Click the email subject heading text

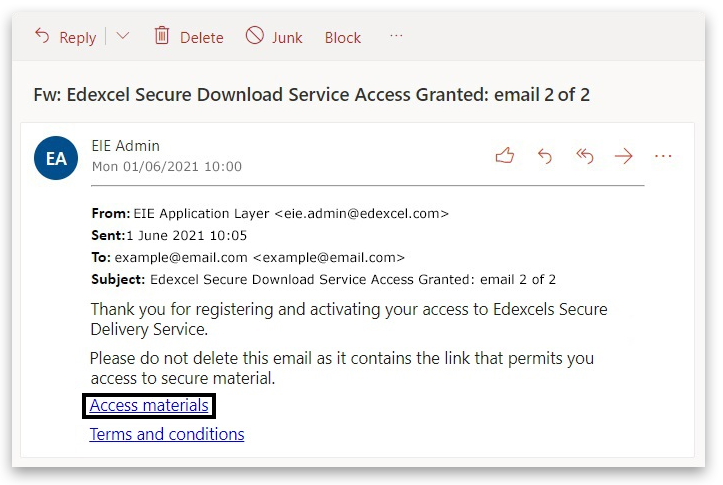(x=312, y=95)
